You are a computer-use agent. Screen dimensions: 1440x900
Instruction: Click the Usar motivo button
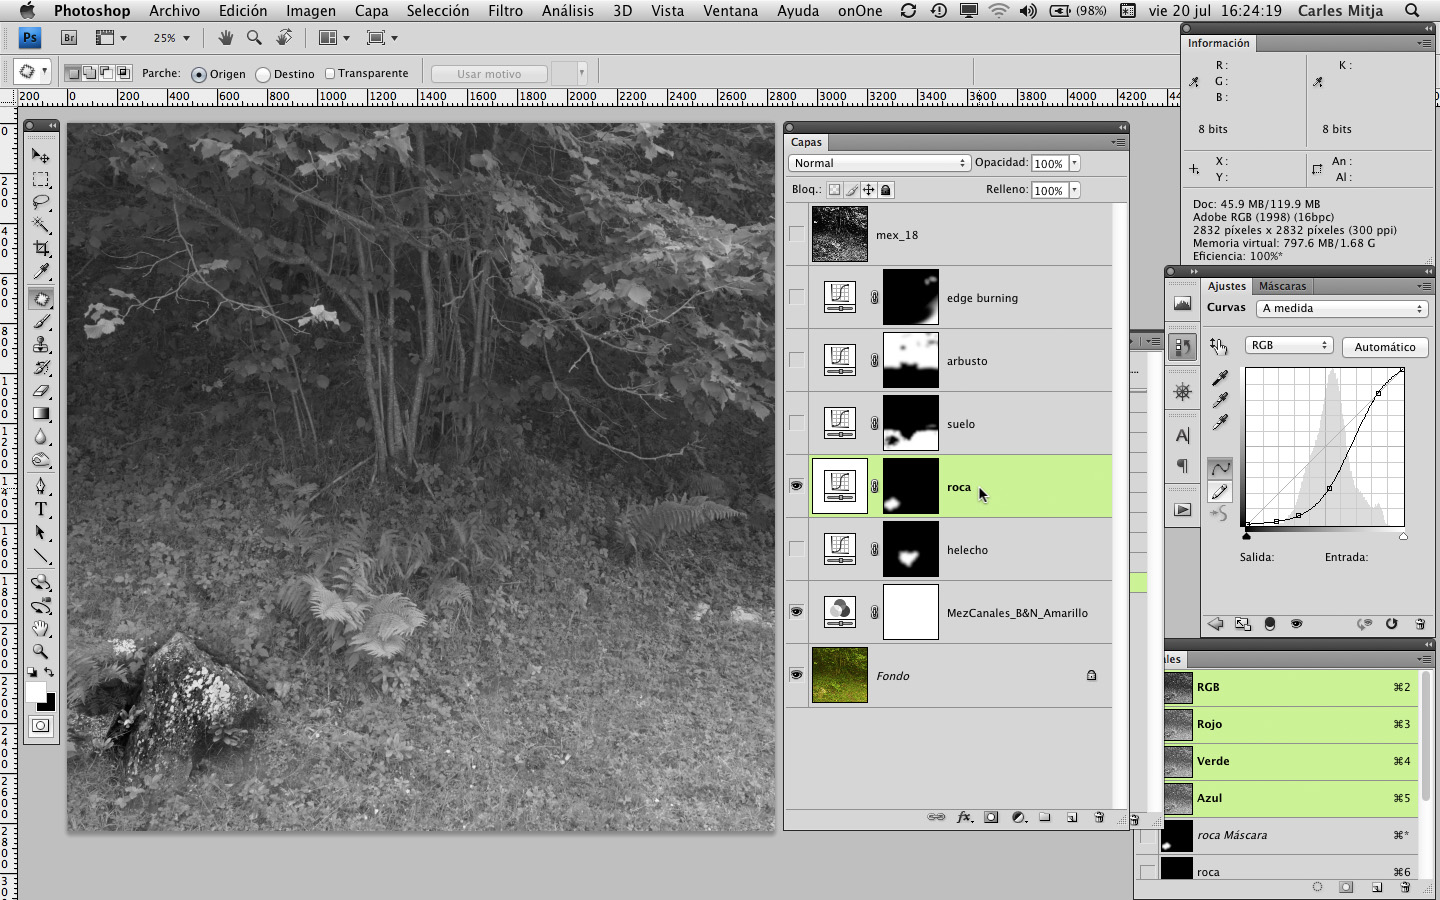click(x=489, y=74)
